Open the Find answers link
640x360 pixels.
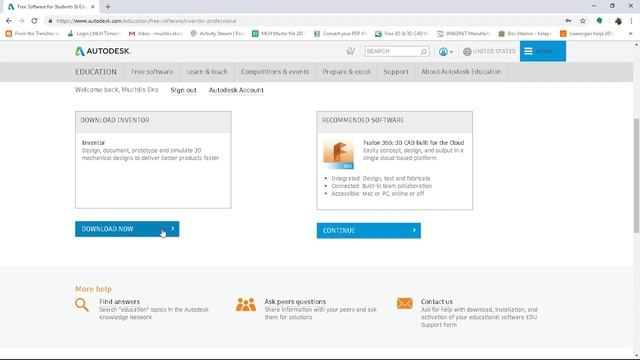(119, 302)
